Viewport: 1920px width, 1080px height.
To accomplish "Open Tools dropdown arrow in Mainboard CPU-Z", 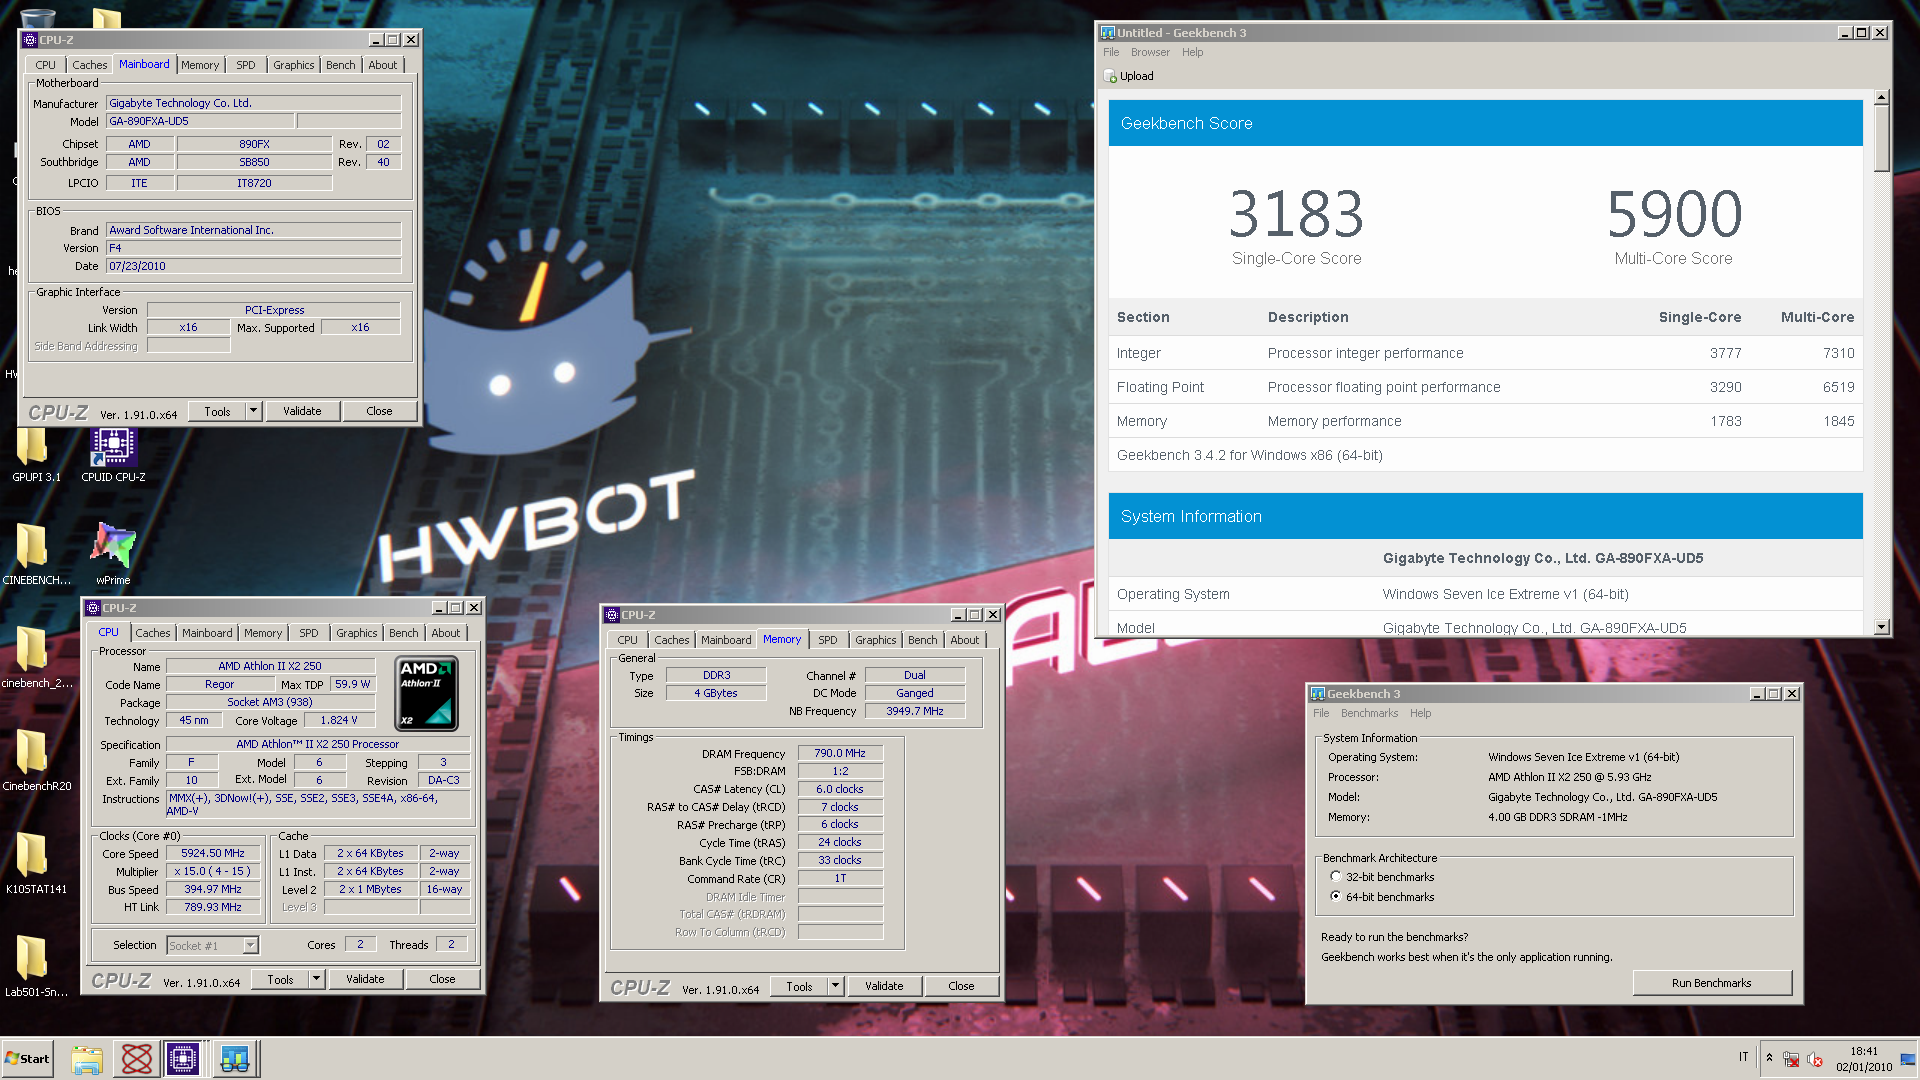I will tap(254, 411).
